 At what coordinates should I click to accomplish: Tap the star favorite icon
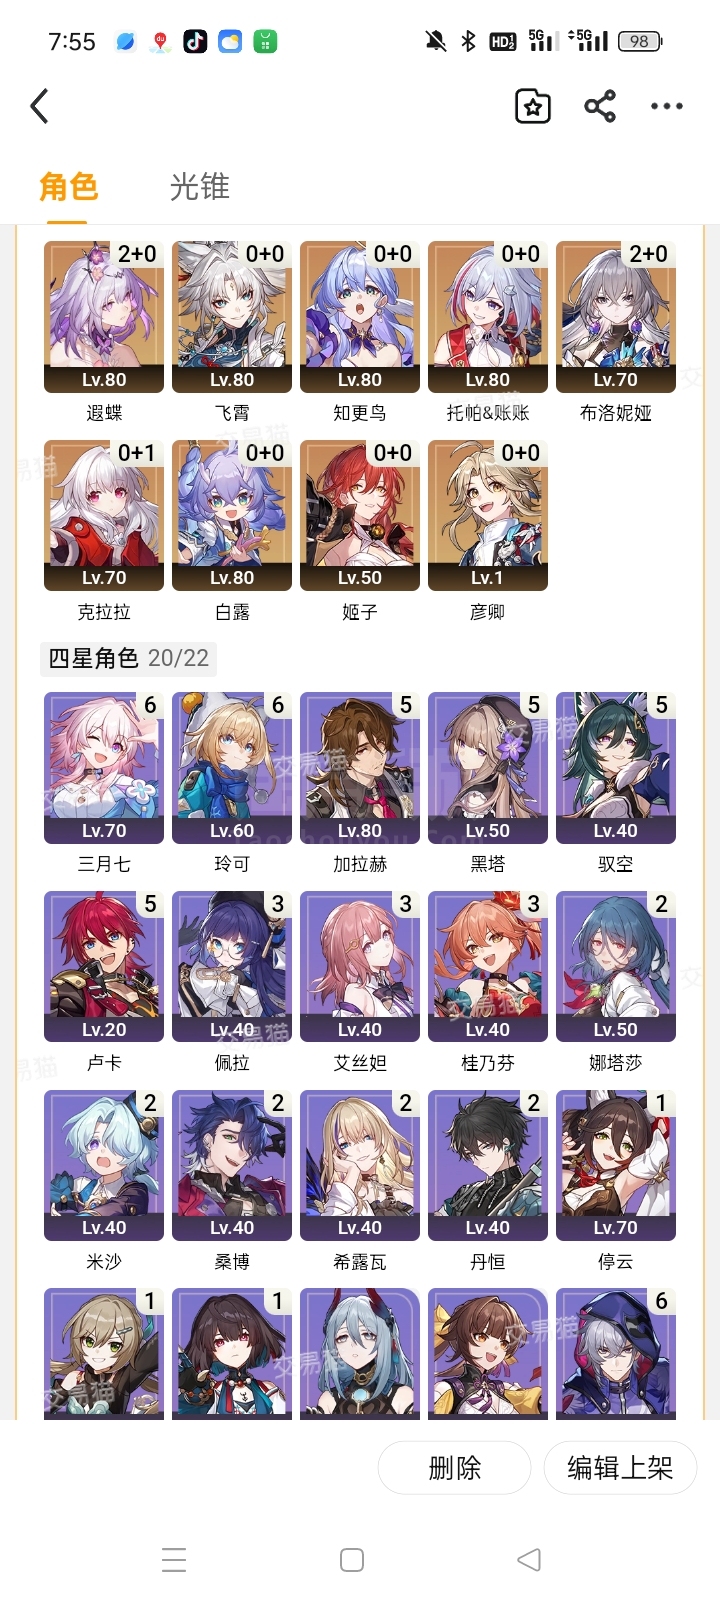coord(533,106)
